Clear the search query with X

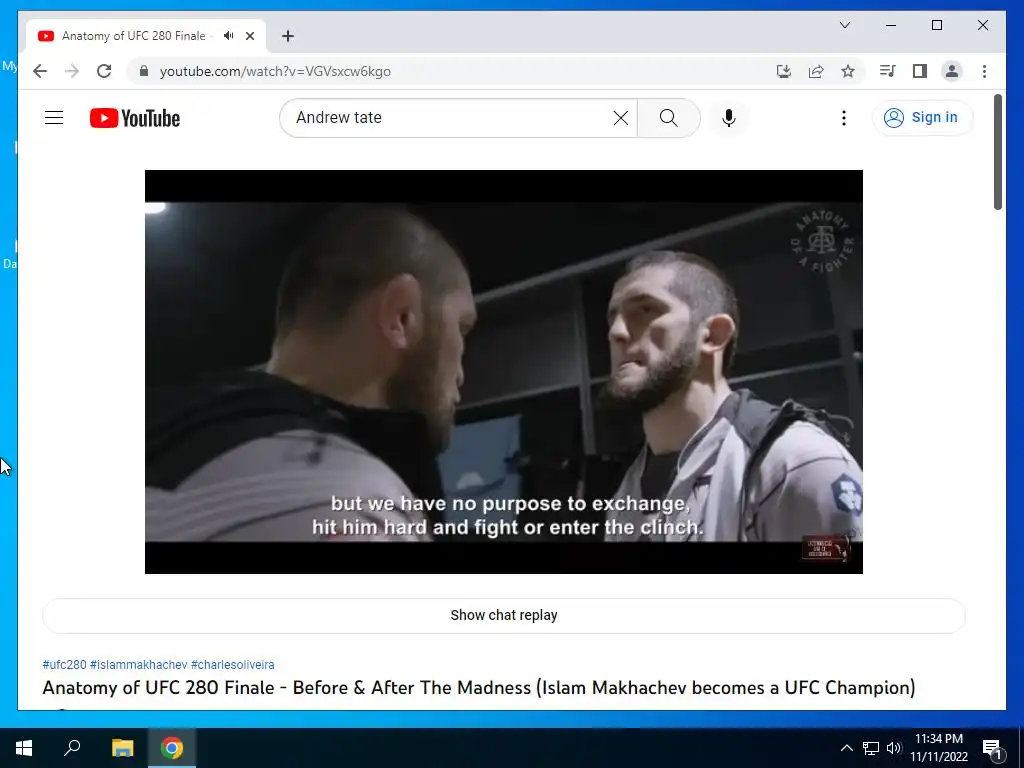(620, 118)
